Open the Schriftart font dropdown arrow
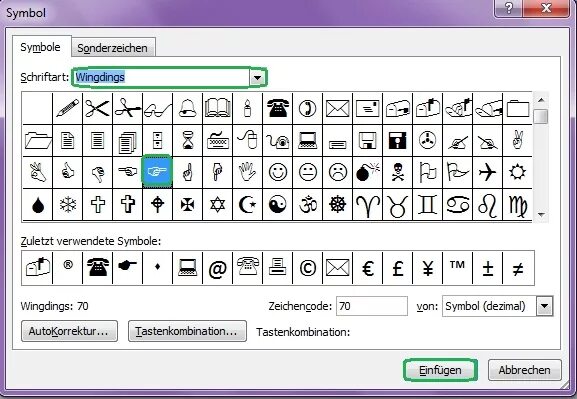This screenshot has width=577, height=399. pyautogui.click(x=258, y=78)
